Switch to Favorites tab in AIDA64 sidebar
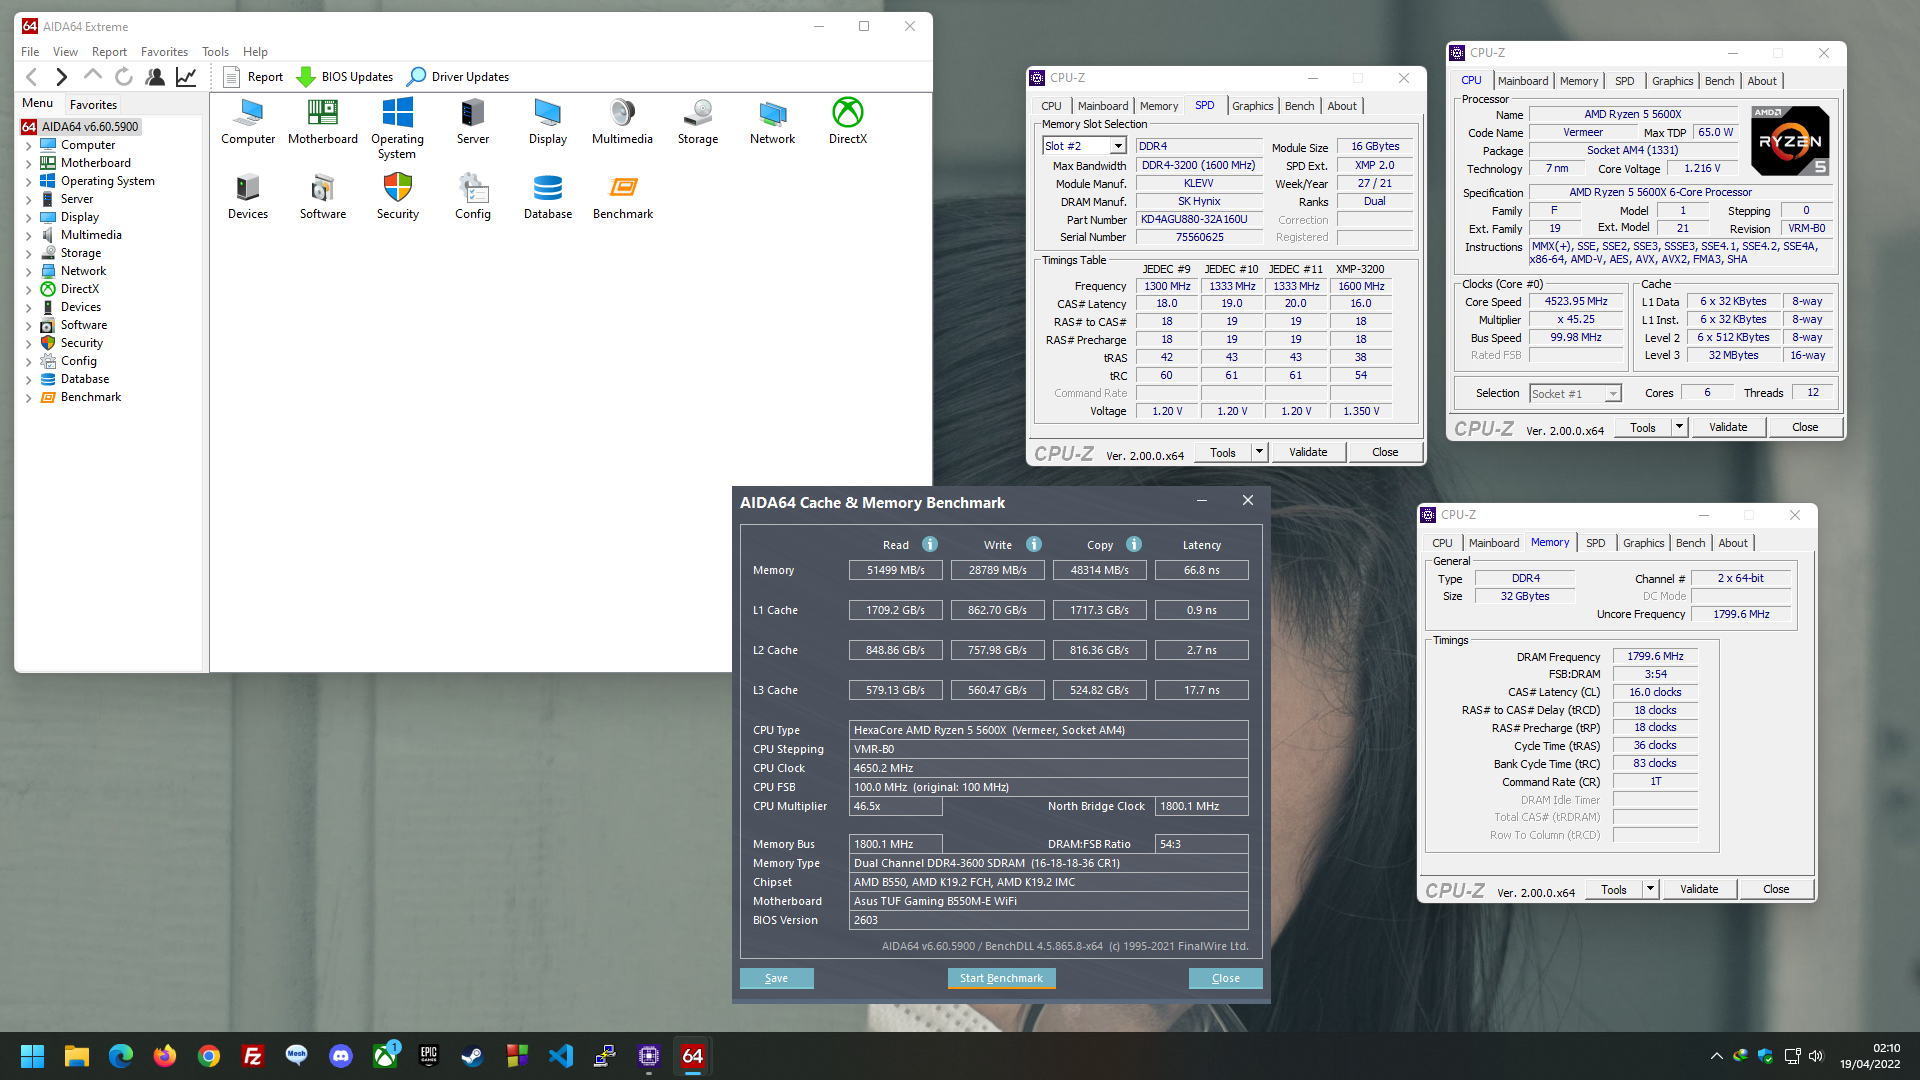The width and height of the screenshot is (1920, 1080). pos(93,105)
